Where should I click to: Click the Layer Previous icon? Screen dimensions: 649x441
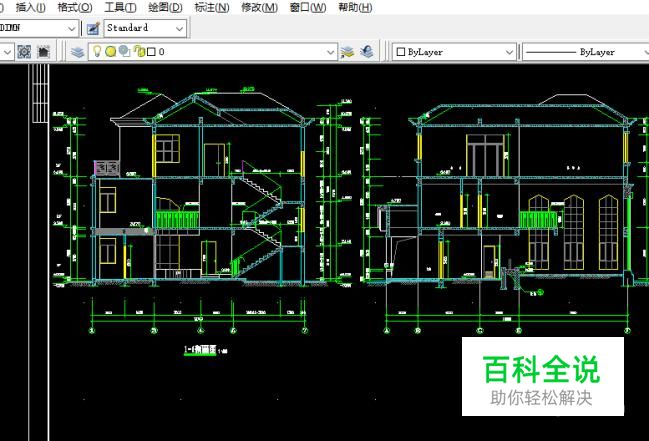[x=367, y=52]
